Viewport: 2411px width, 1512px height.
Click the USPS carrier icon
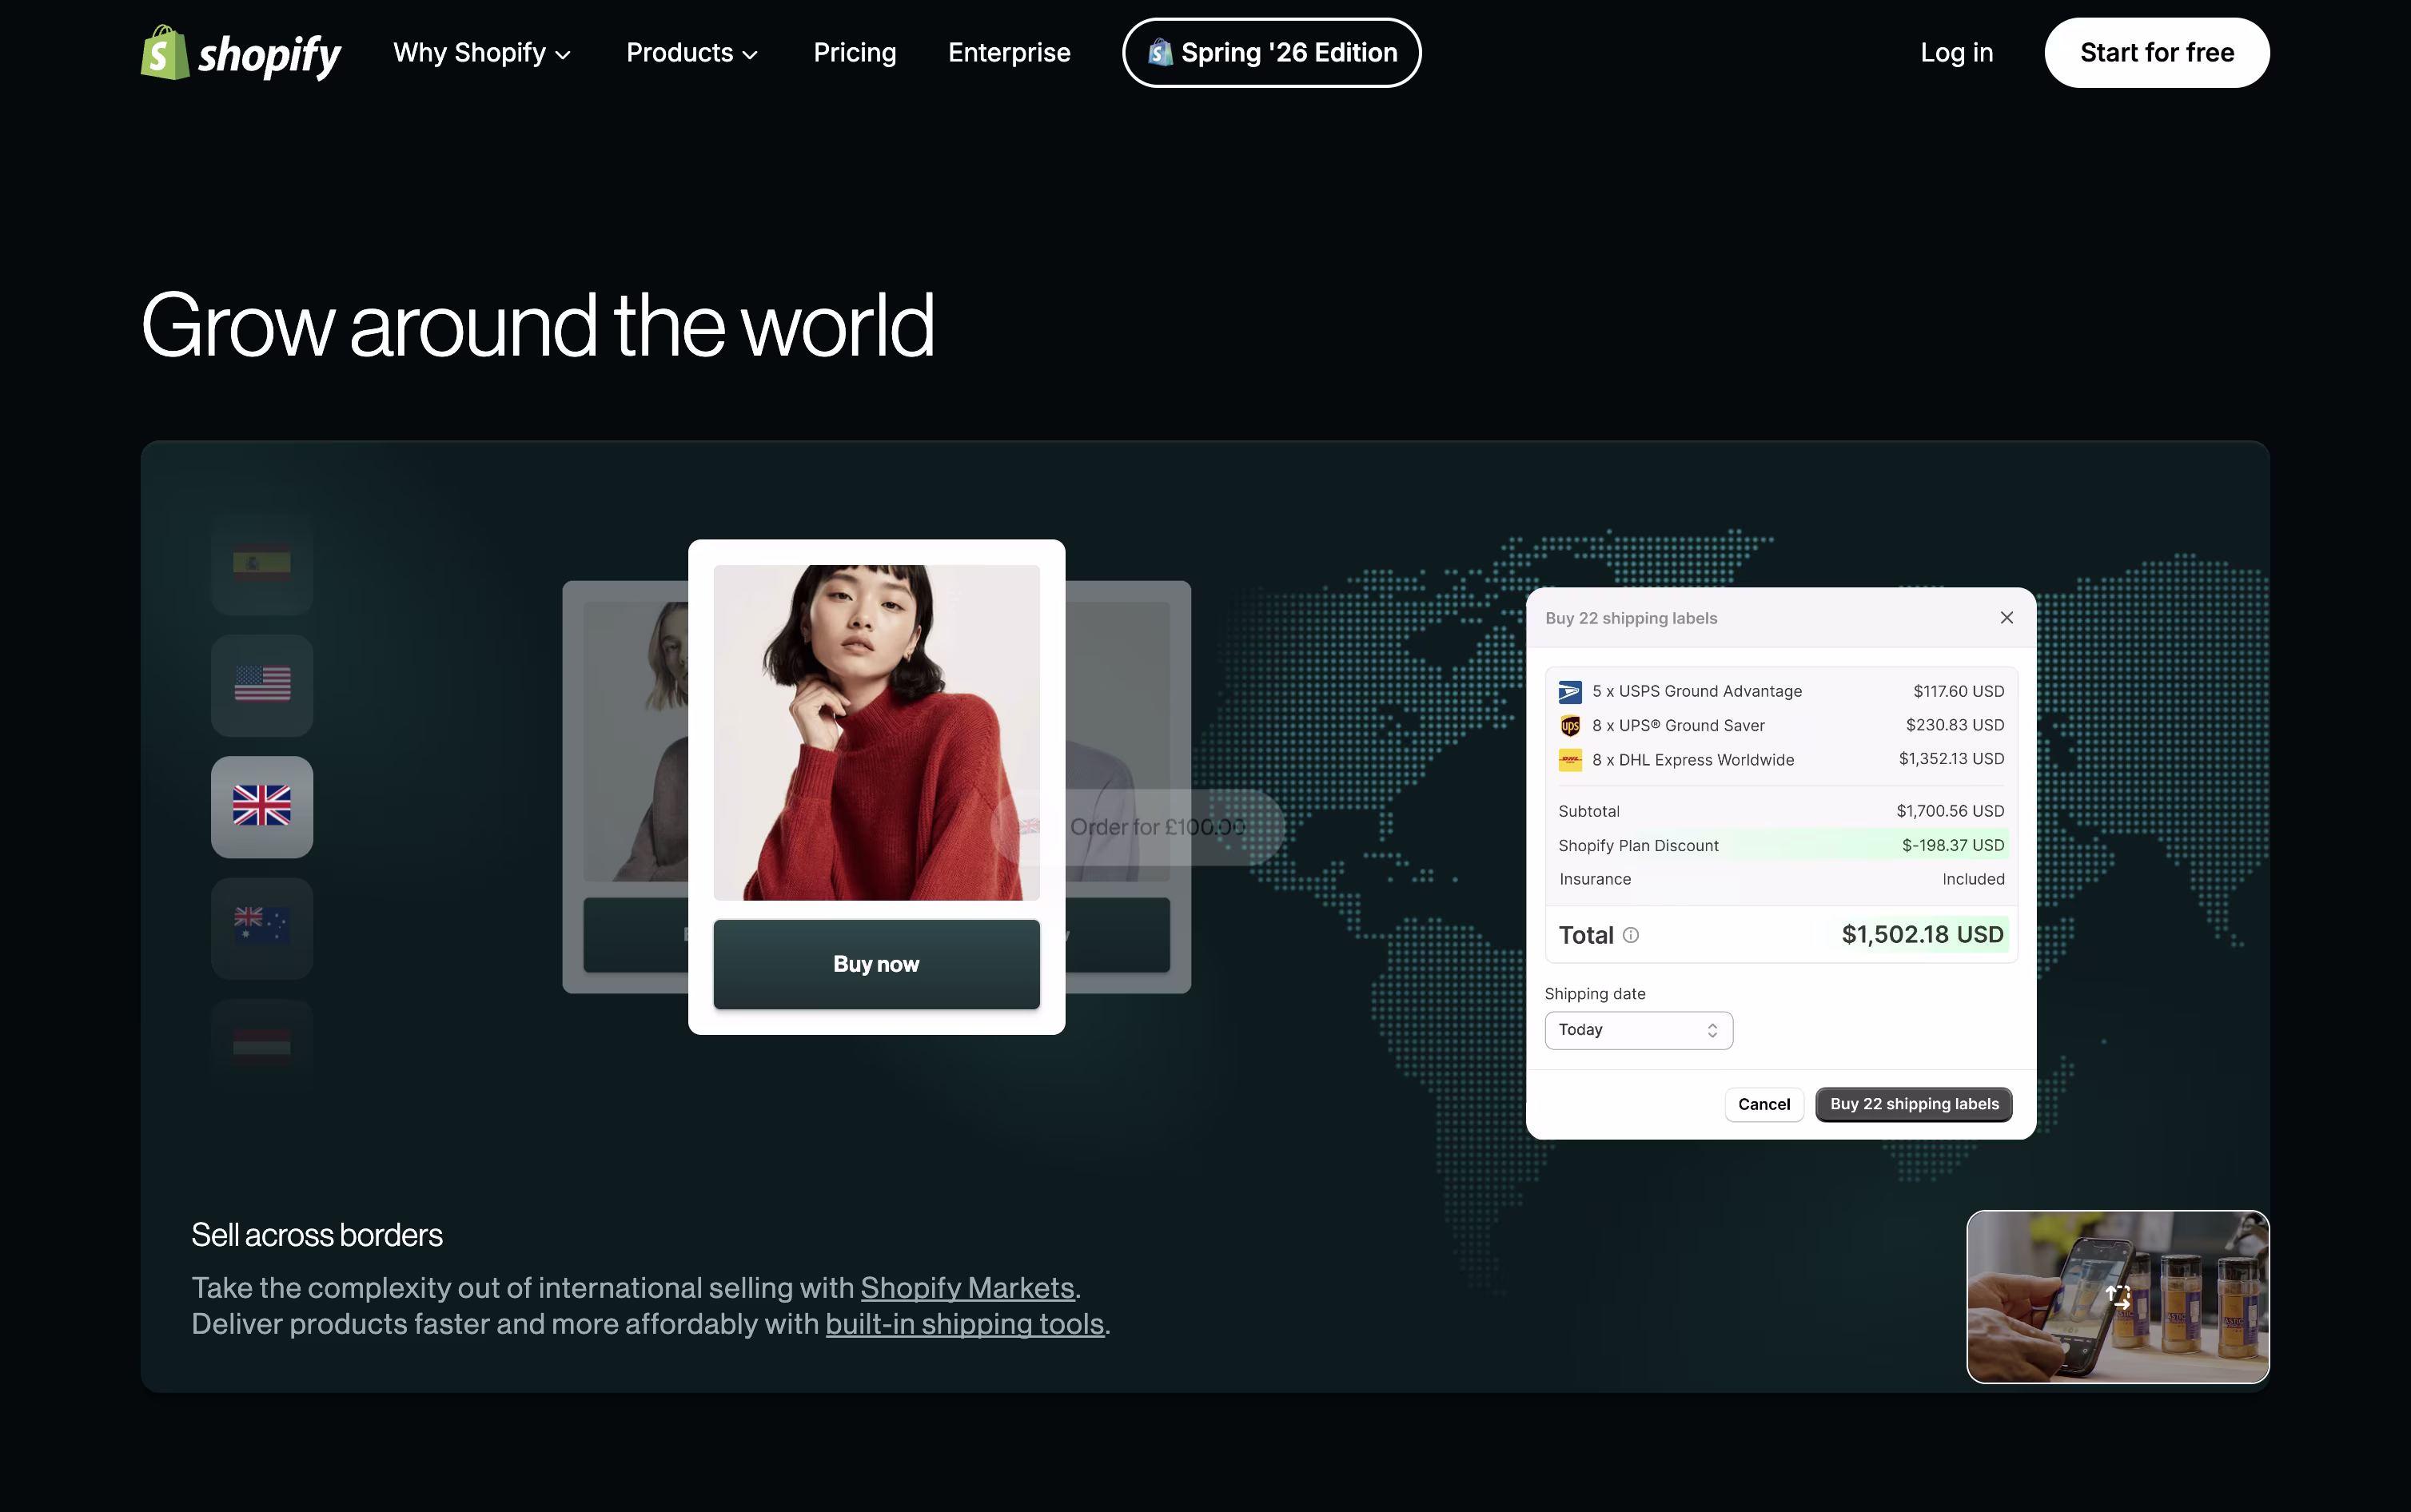1570,691
